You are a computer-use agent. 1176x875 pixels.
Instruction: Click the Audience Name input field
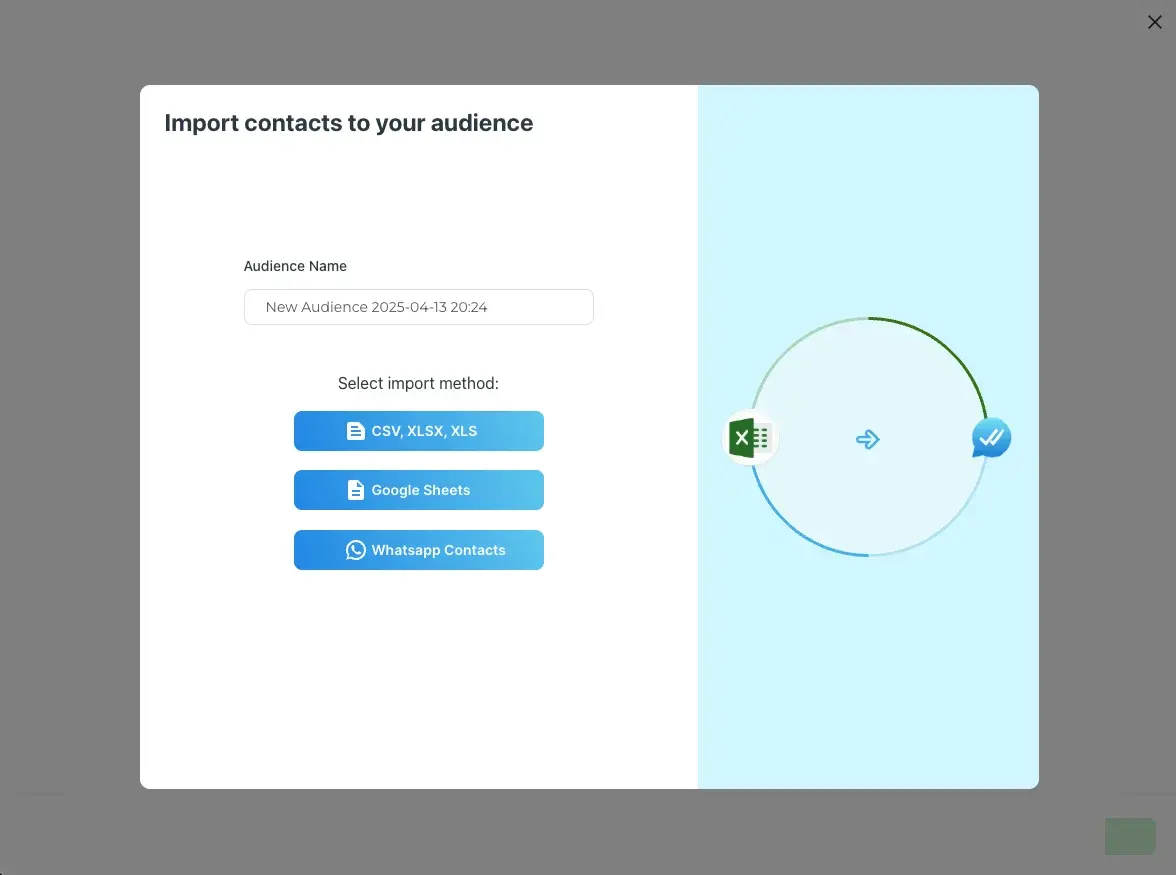418,307
